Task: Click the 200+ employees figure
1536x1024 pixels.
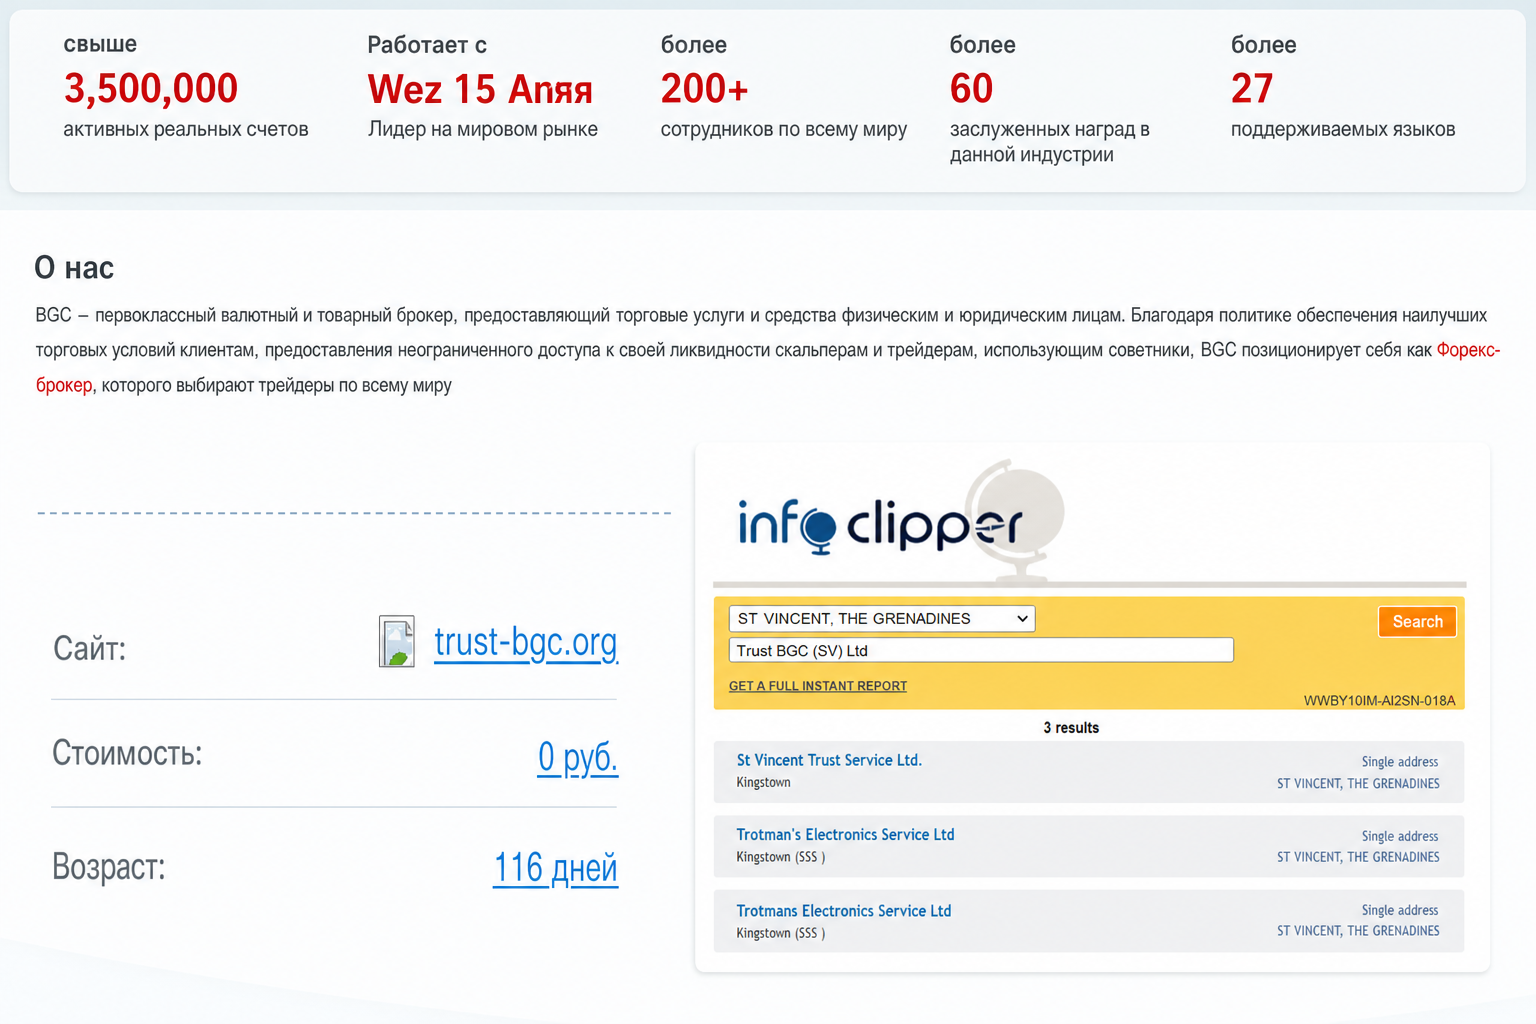Action: coord(704,88)
